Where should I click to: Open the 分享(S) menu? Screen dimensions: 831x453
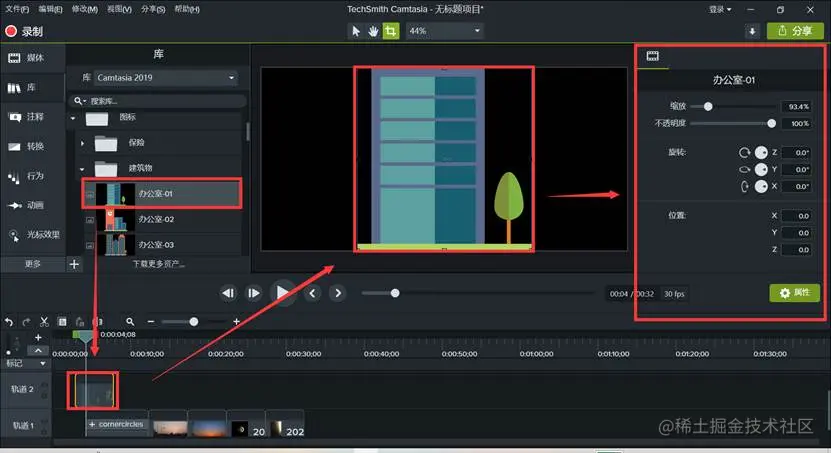pyautogui.click(x=153, y=9)
